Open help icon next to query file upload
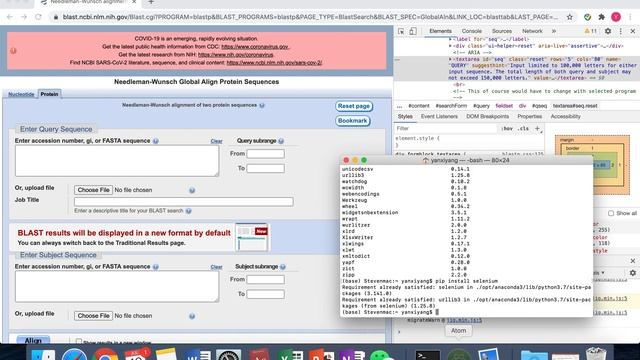640x360 pixels. pyautogui.click(x=192, y=190)
